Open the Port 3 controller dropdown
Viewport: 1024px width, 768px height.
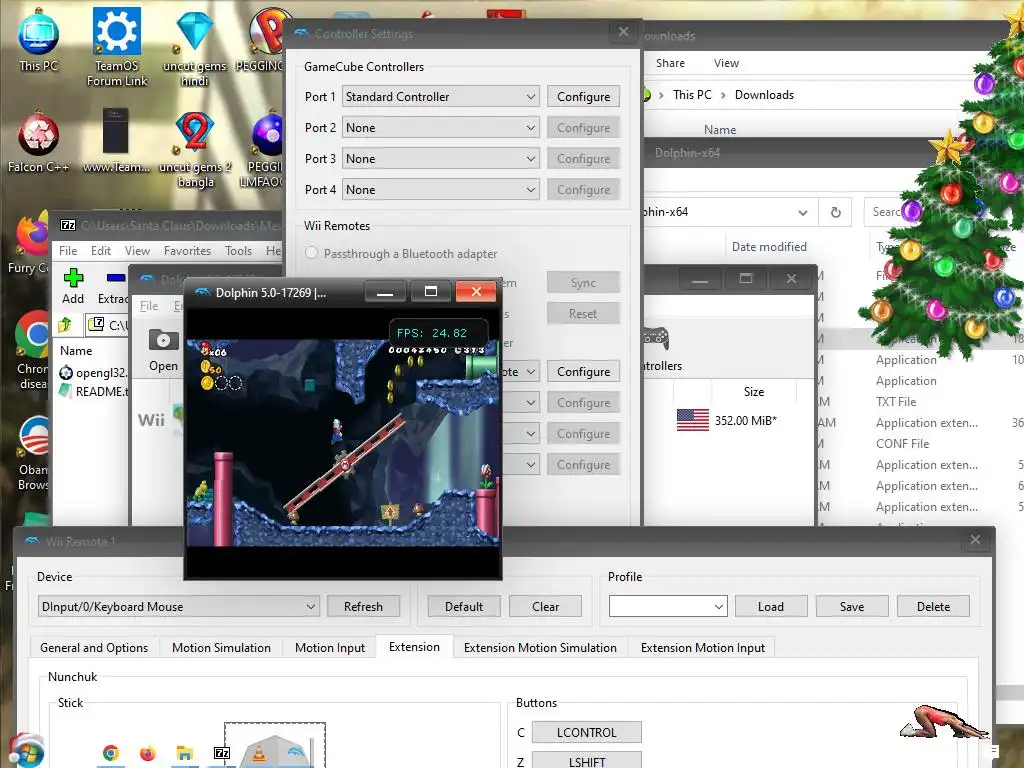441,159
